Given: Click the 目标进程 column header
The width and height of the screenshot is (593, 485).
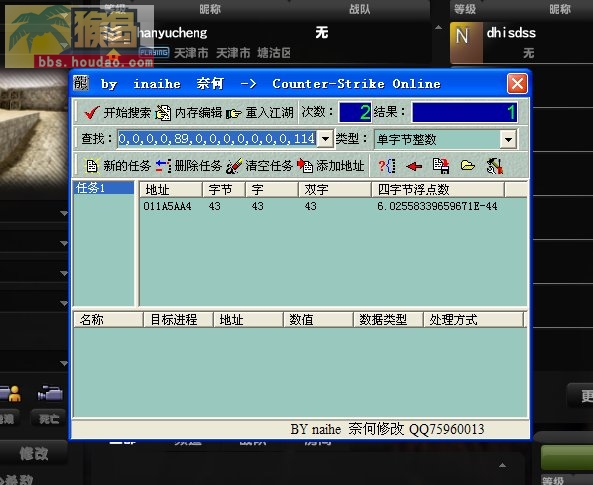Looking at the screenshot, I should [178, 320].
